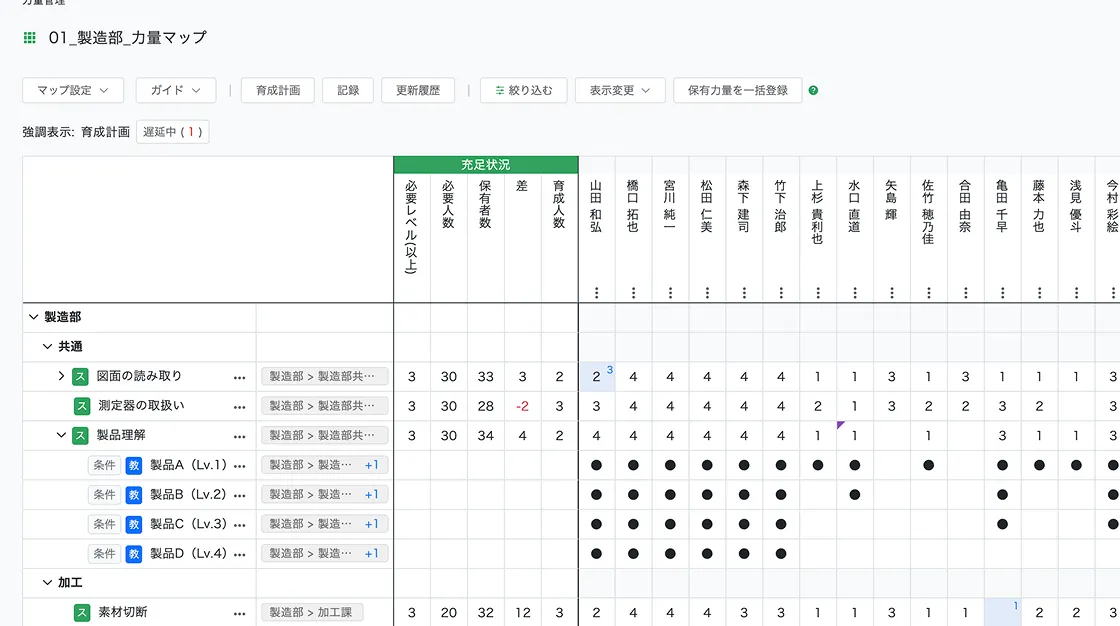The width and height of the screenshot is (1120, 626).
Task: Click the green help icon beside 保有力量を一括登録
Action: [x=813, y=90]
